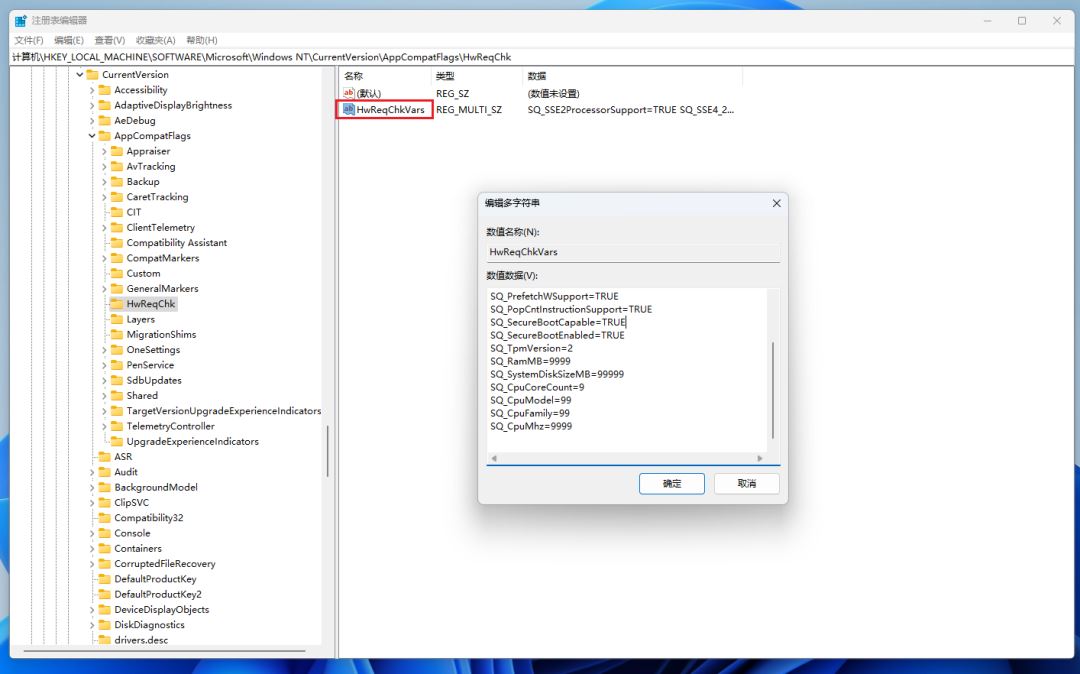This screenshot has width=1080, height=674.
Task: Click the SQ_TpmVersion=2 line in value data
Action: 531,348
